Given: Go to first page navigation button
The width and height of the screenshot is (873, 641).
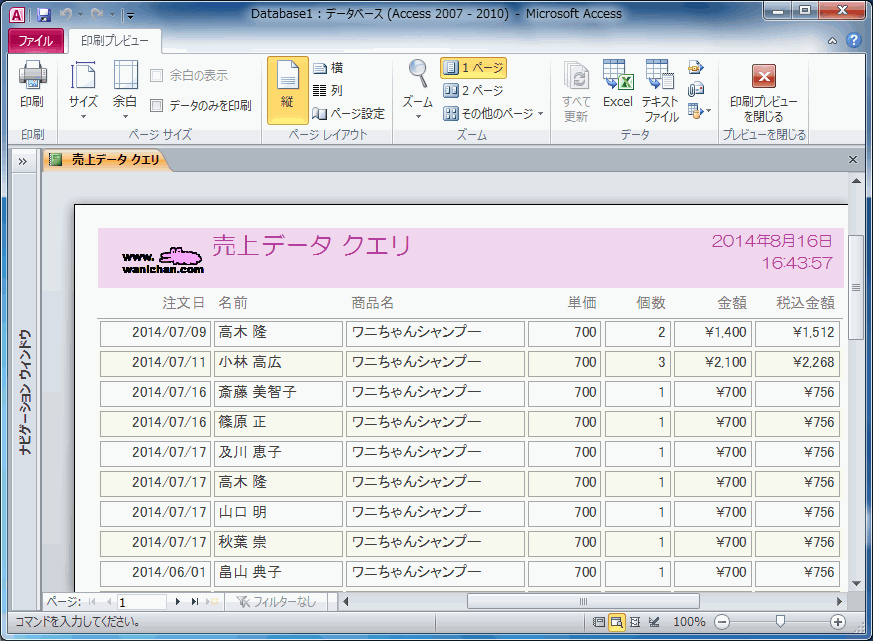Looking at the screenshot, I should pyautogui.click(x=92, y=601).
